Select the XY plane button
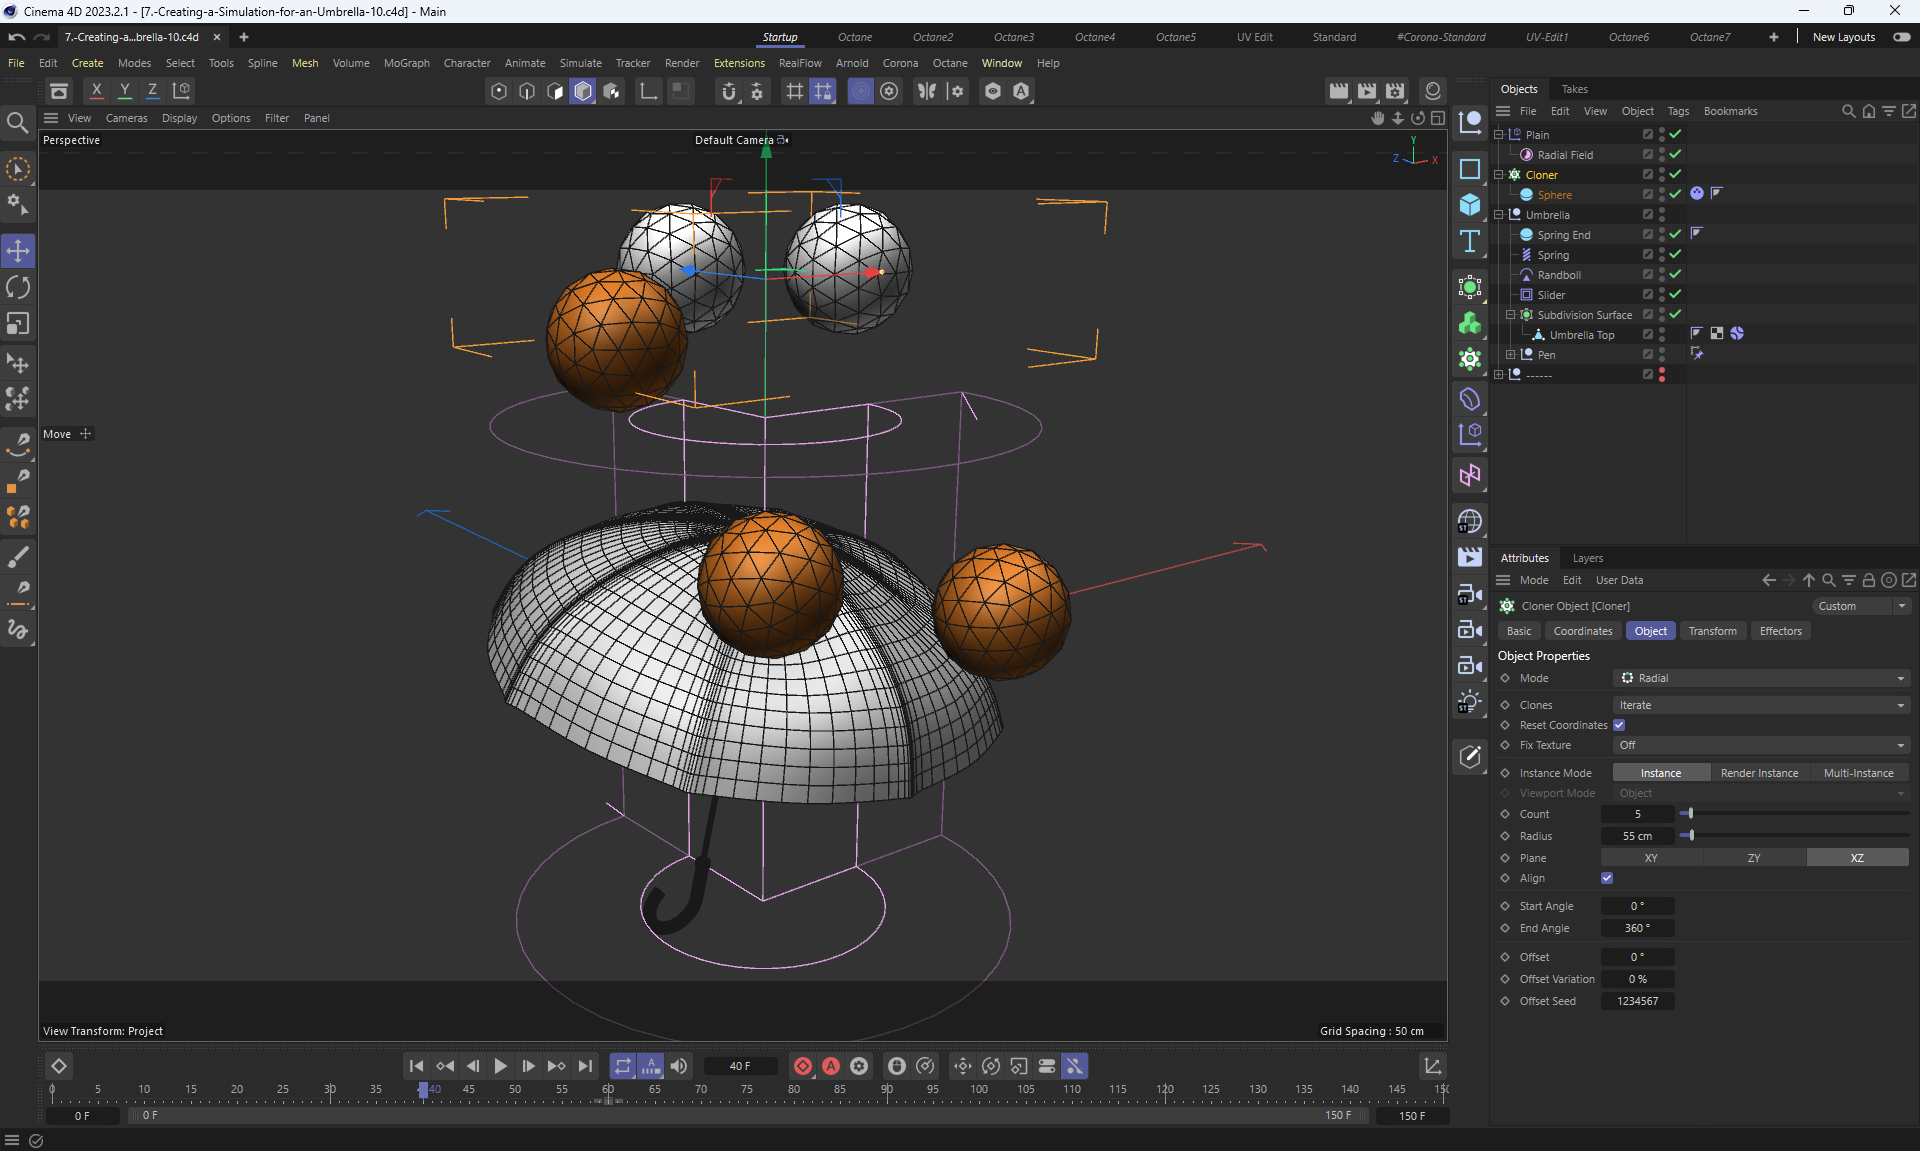The width and height of the screenshot is (1920, 1151). [x=1651, y=858]
